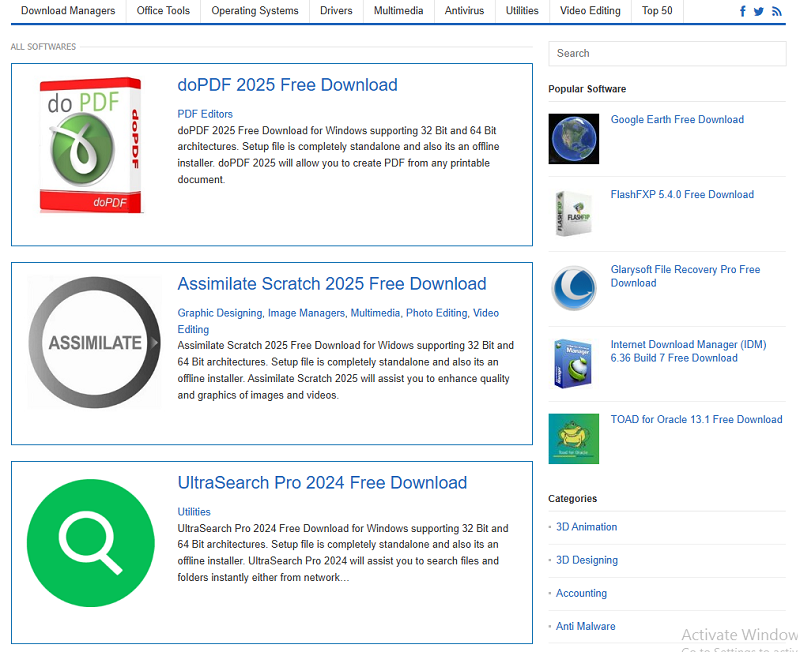Image resolution: width=800 pixels, height=652 pixels.
Task: Open the Accounting category
Action: pos(581,593)
